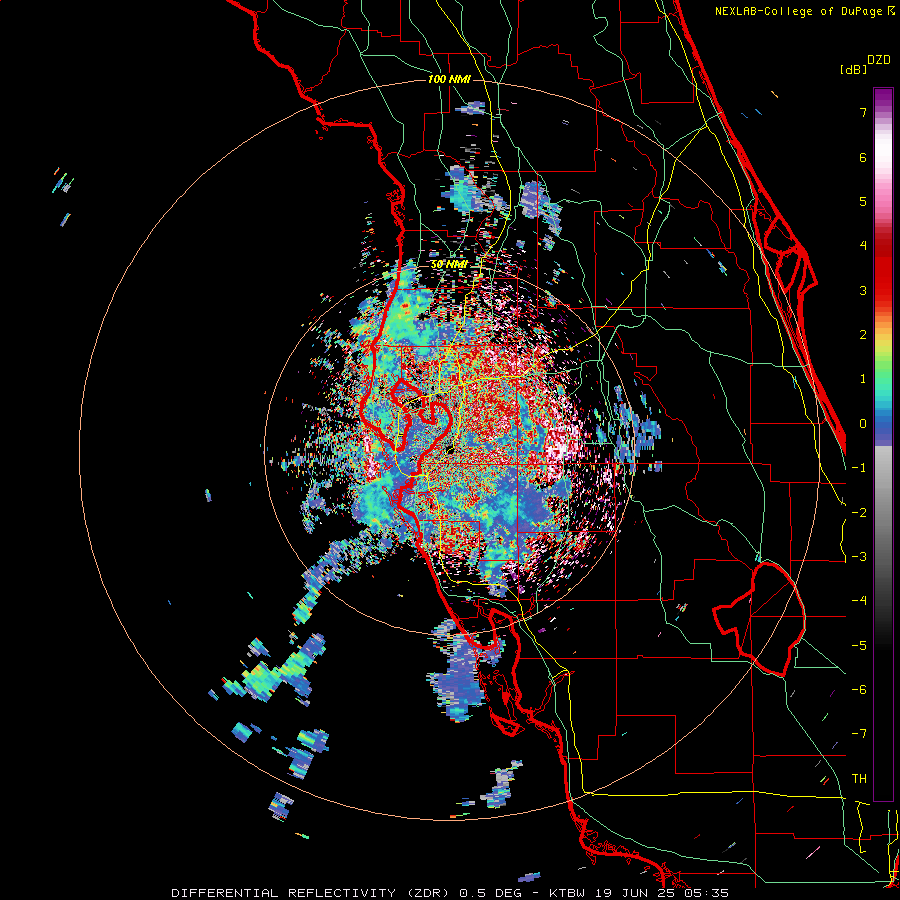The width and height of the screenshot is (900, 900).
Task: Click the TH label on color scale
Action: pyautogui.click(x=859, y=779)
